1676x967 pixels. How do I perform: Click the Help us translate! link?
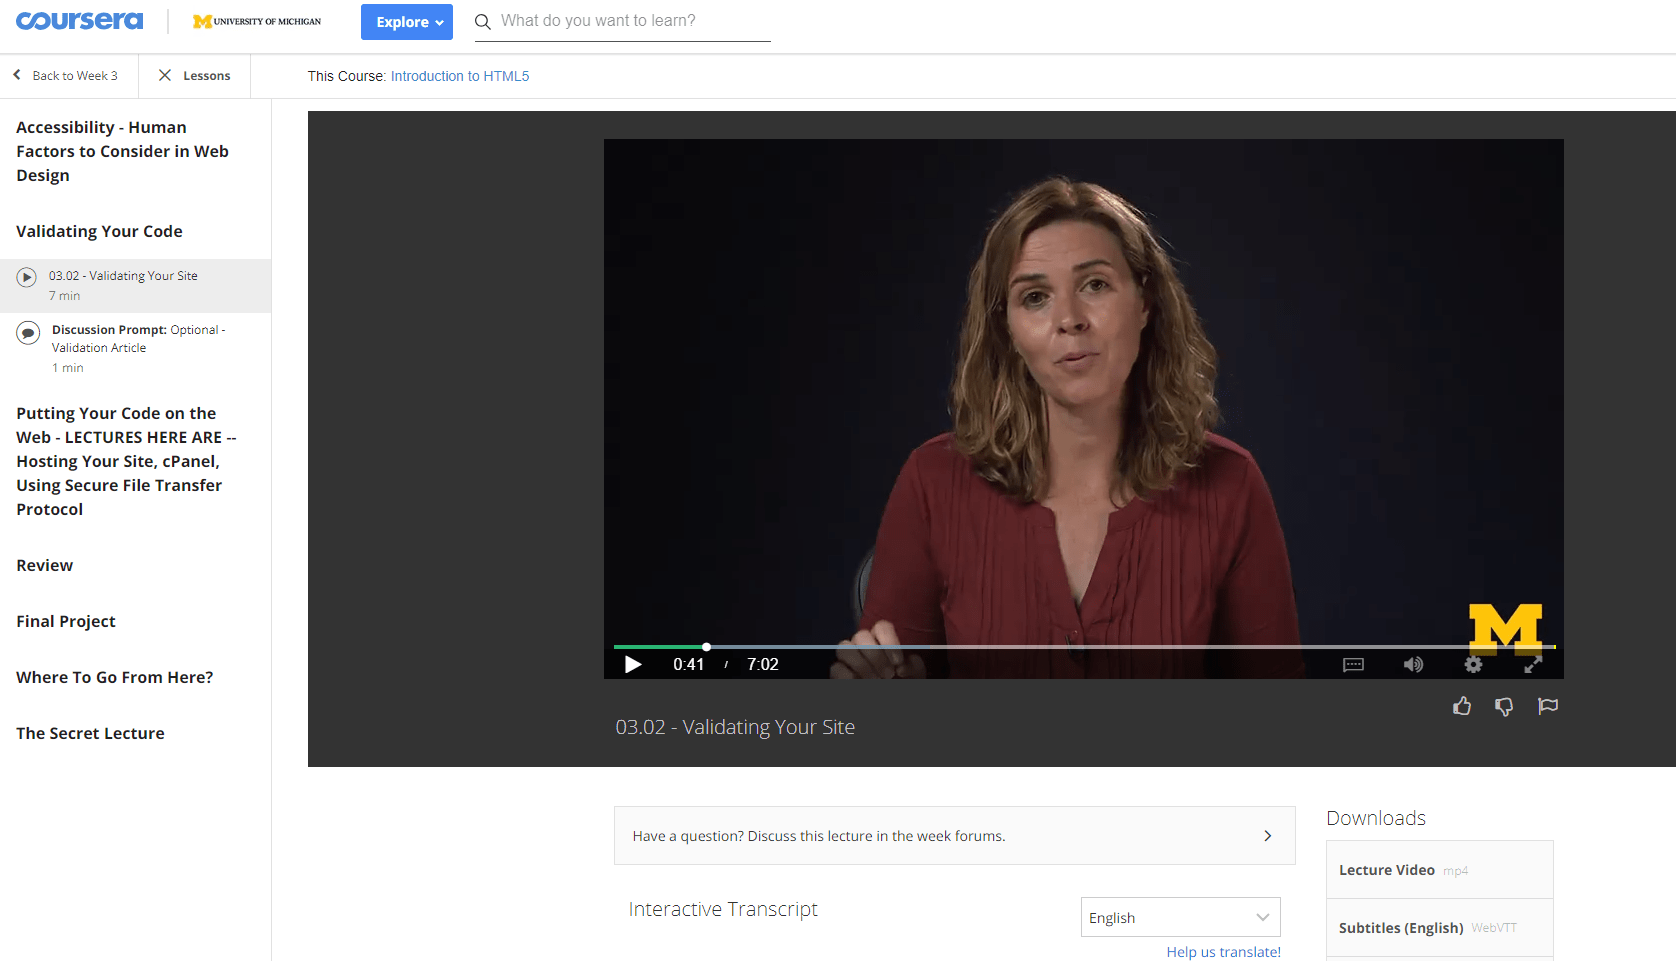click(1224, 952)
